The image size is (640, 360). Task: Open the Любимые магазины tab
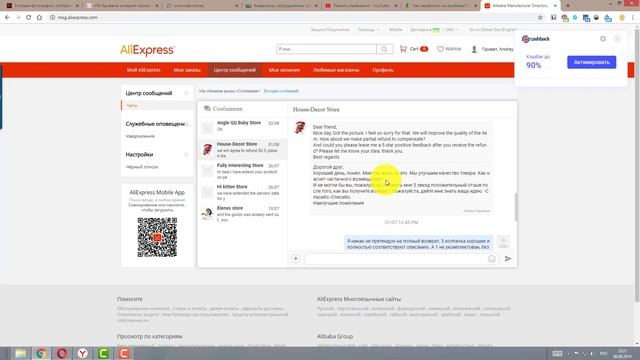pyautogui.click(x=336, y=70)
